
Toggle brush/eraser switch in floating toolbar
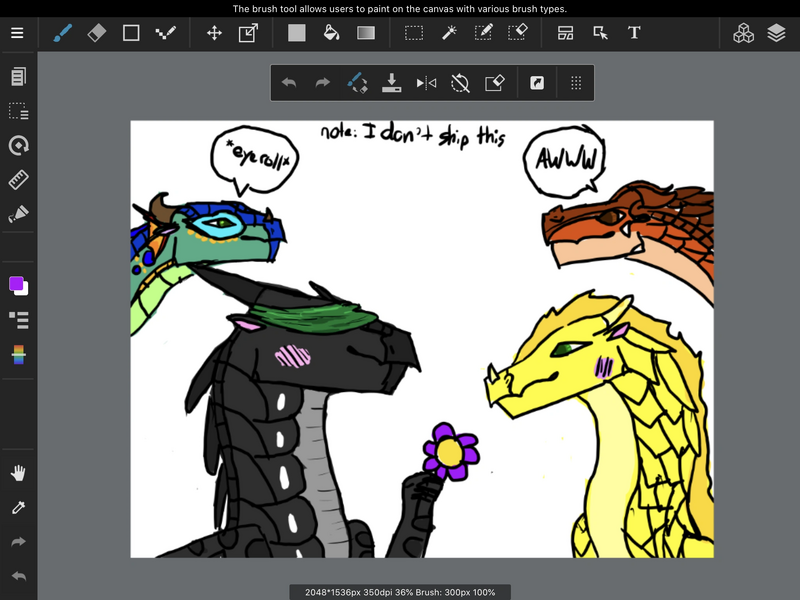[357, 83]
